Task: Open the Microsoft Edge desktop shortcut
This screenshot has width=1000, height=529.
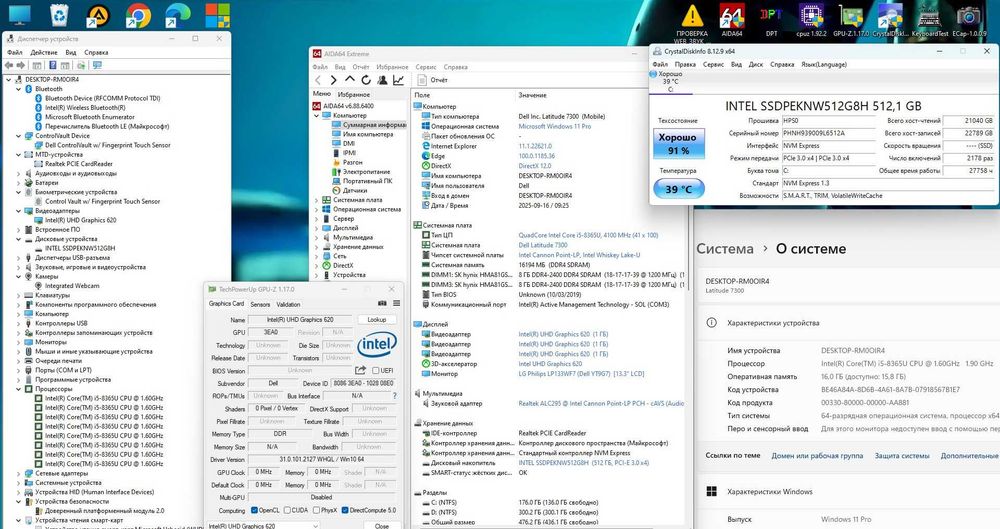Action: (178, 15)
